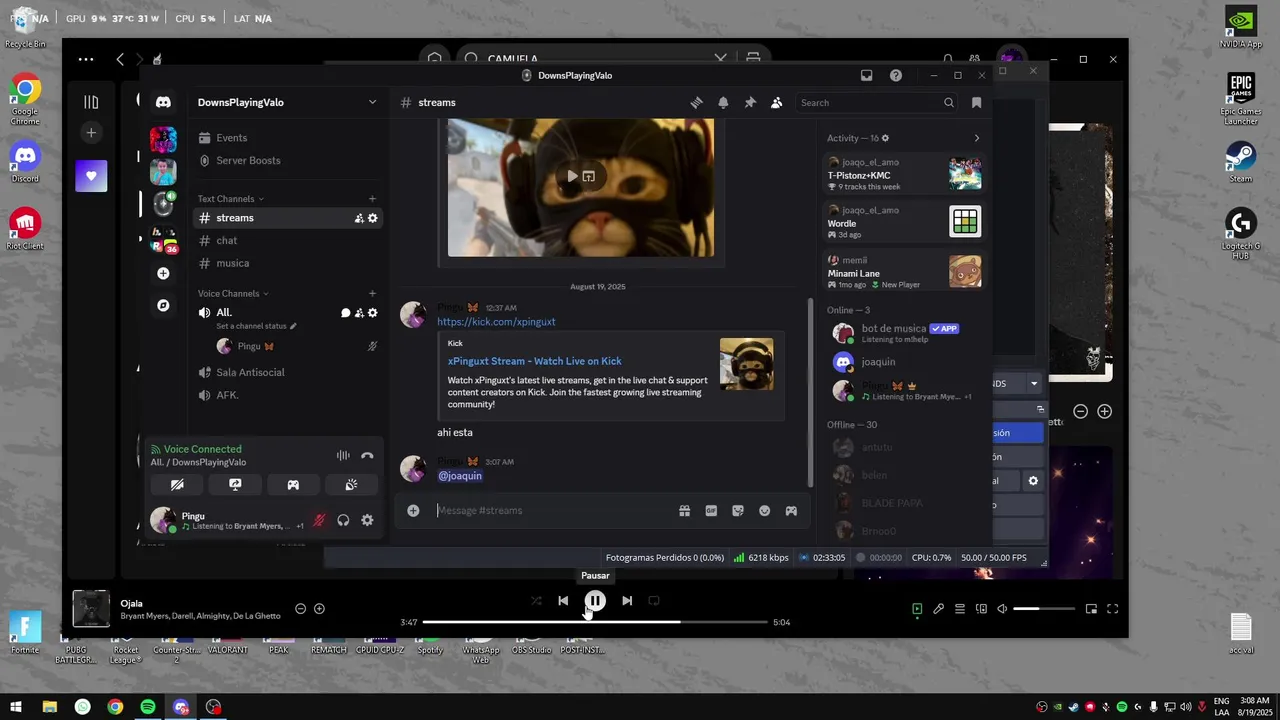Disconnect from voice channel
Viewport: 1280px width, 720px height.
coord(367,455)
